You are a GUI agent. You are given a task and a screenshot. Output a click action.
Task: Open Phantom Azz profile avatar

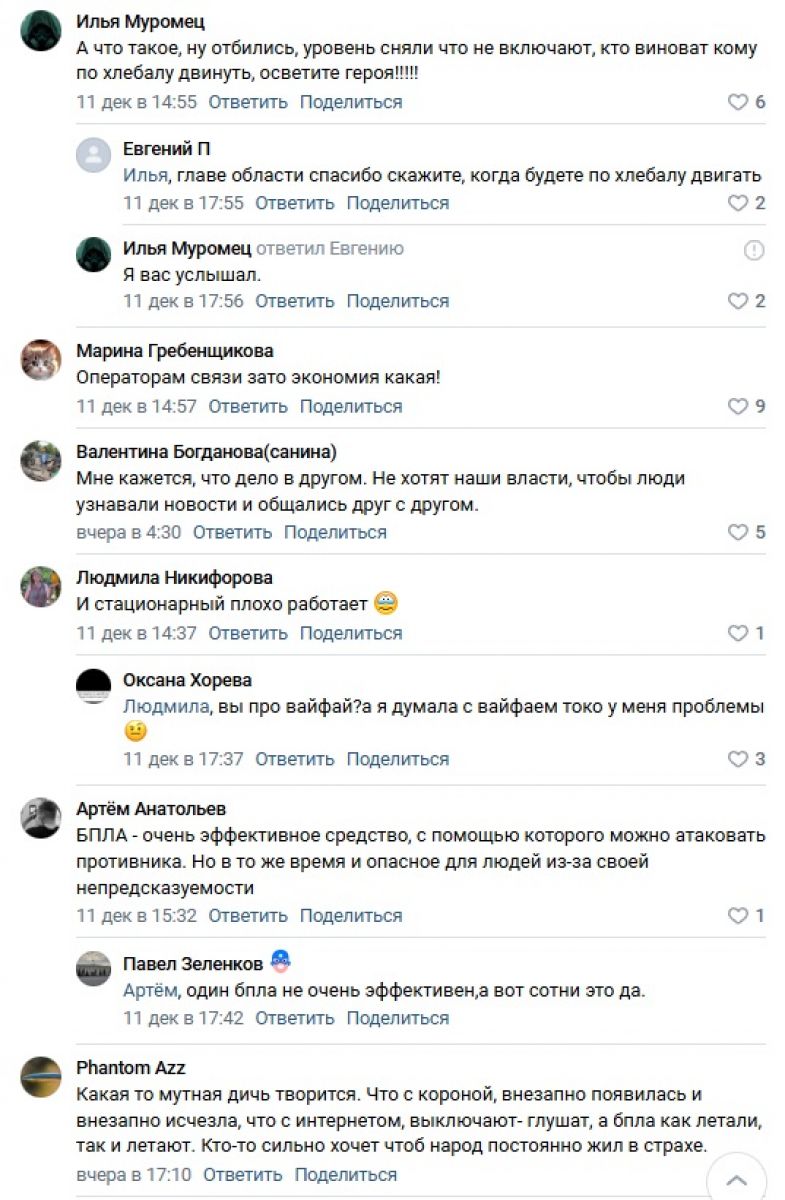coord(41,1076)
